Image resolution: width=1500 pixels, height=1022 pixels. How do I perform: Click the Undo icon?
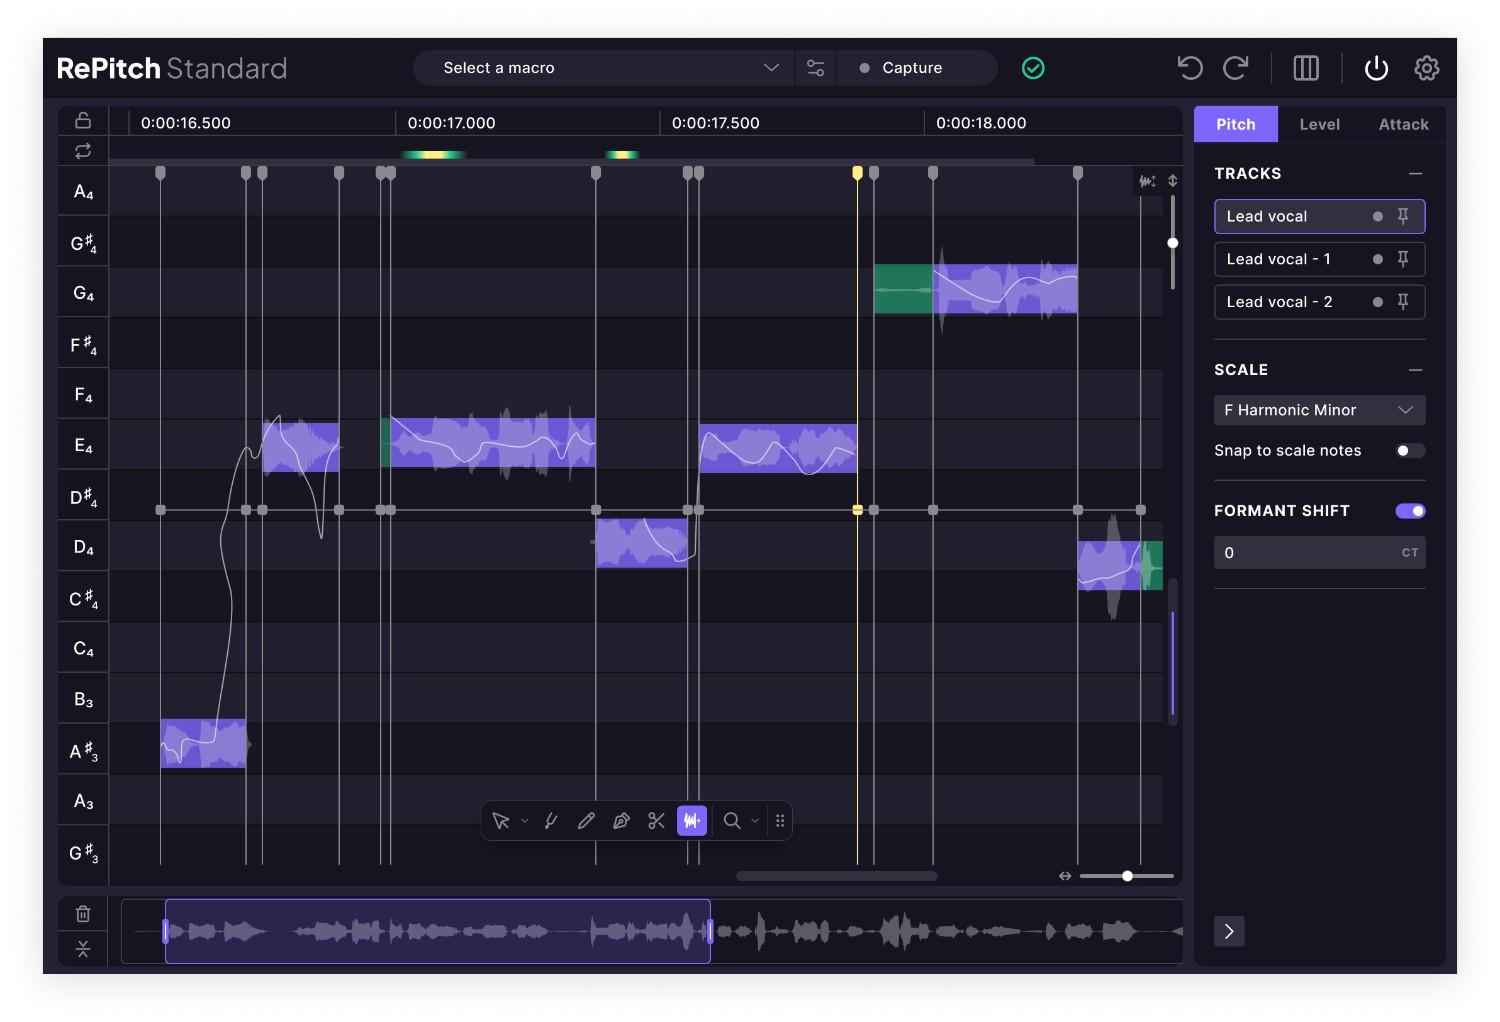(x=1189, y=67)
